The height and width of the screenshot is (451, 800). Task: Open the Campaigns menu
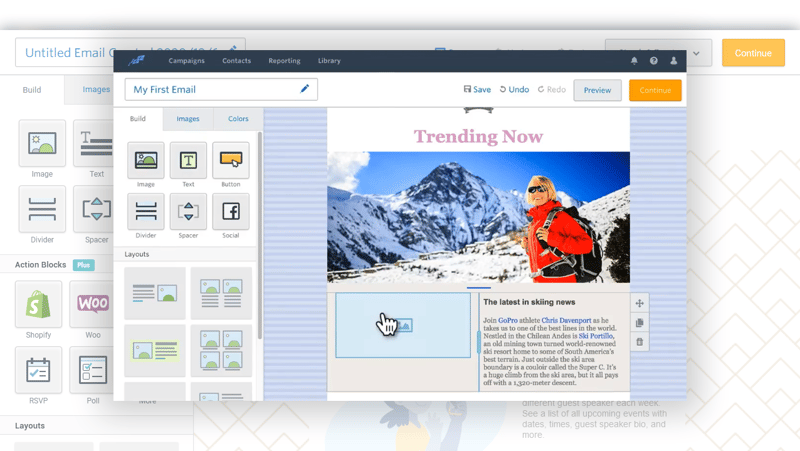[x=186, y=61]
